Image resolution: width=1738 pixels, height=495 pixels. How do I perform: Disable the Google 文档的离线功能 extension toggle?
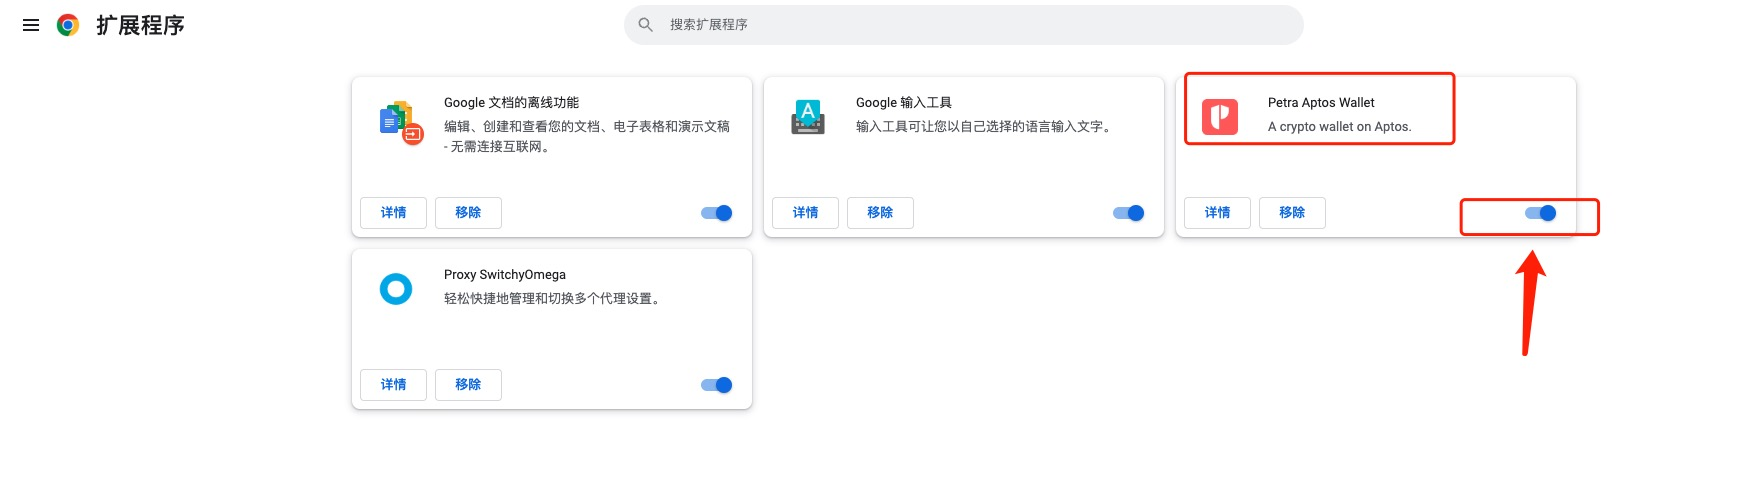point(717,213)
